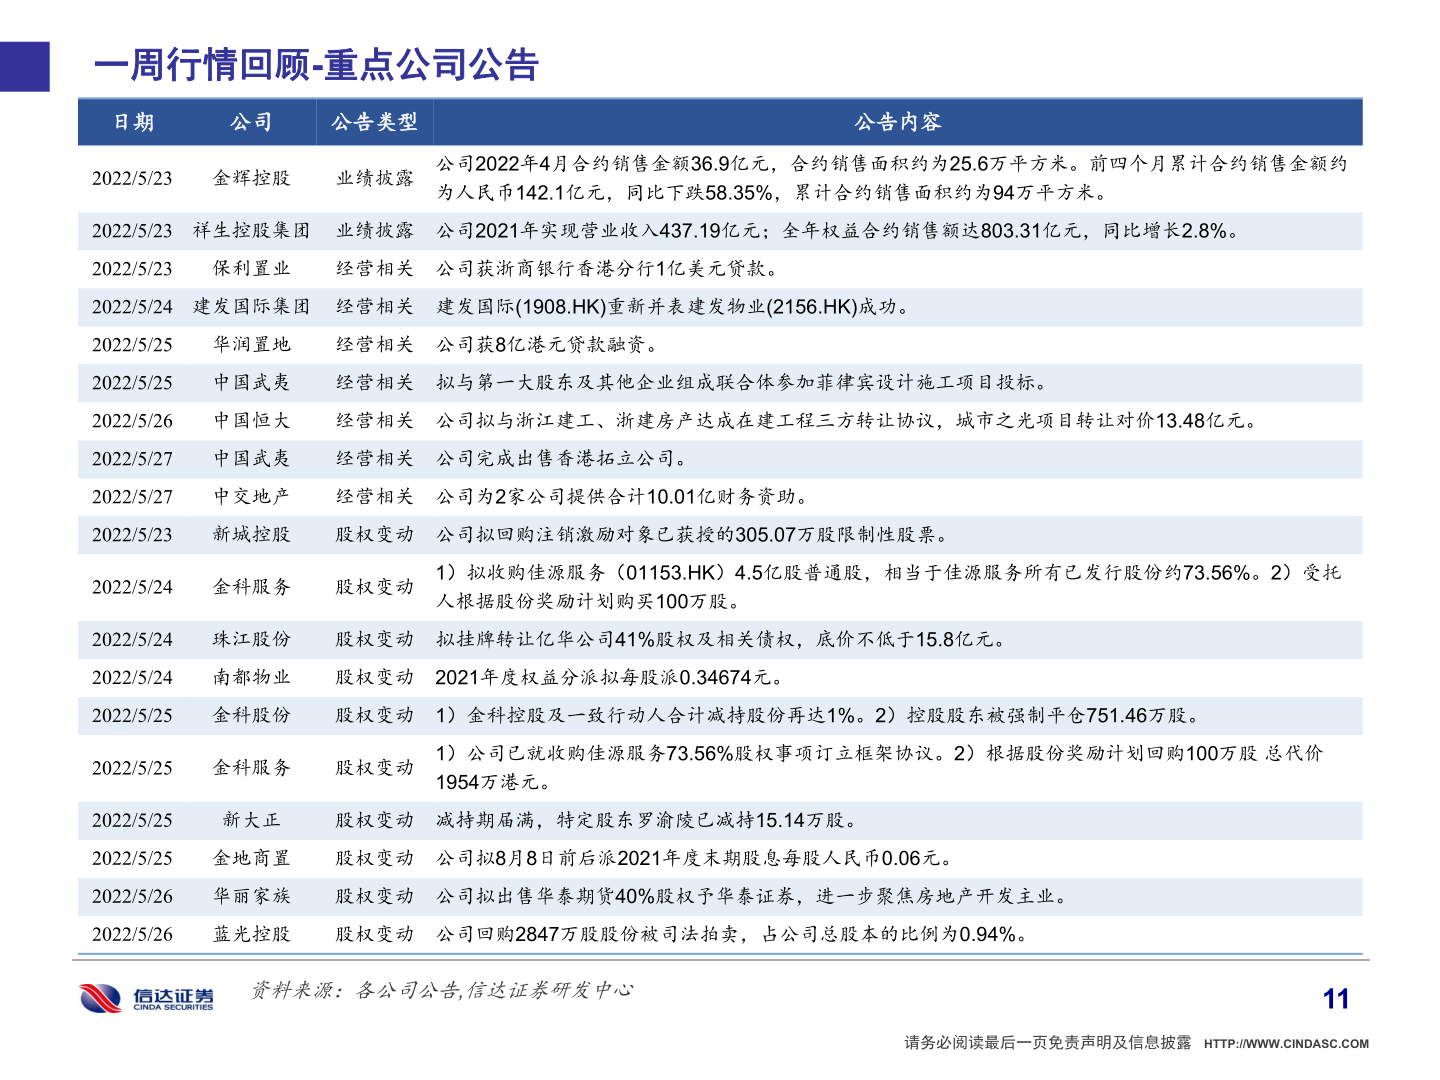Image resolution: width=1440 pixels, height=1080 pixels.
Task: Click the date 2022/5/26 beside 中国恒大
Action: click(x=132, y=422)
